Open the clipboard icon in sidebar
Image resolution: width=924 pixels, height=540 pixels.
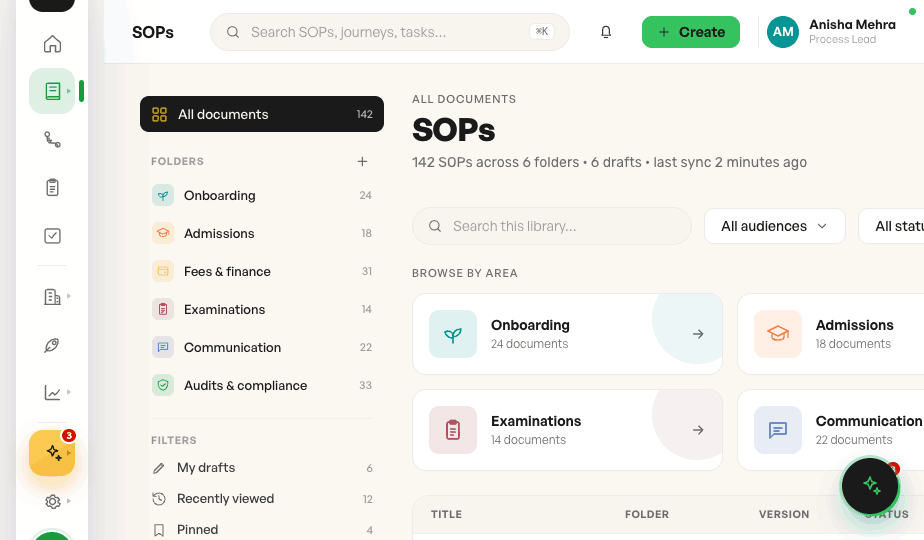click(x=52, y=187)
